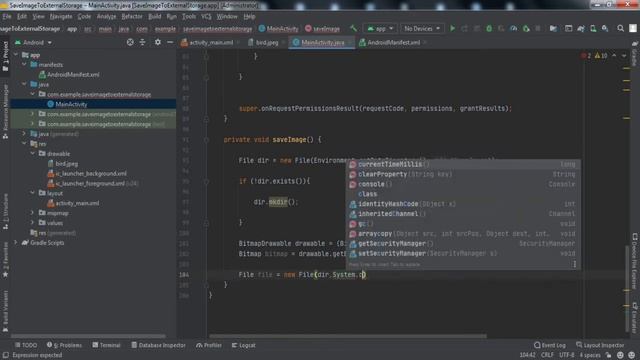Open the app run configuration dropdown
The height and width of the screenshot is (360, 640).
coord(380,29)
